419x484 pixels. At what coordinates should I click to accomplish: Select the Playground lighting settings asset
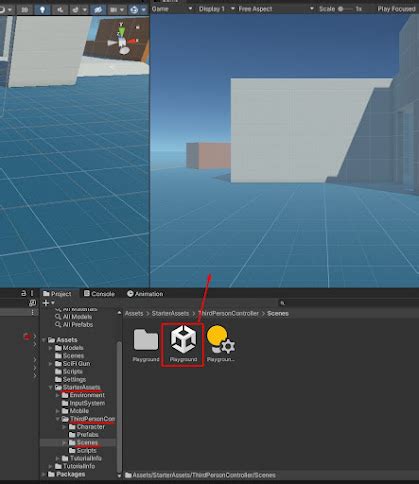click(221, 344)
